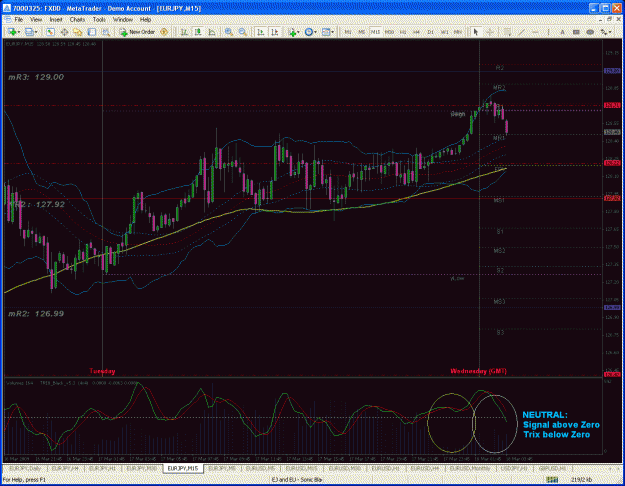Image resolution: width=625 pixels, height=486 pixels.
Task: Select the Horizontal Line tool
Action: coord(535,32)
